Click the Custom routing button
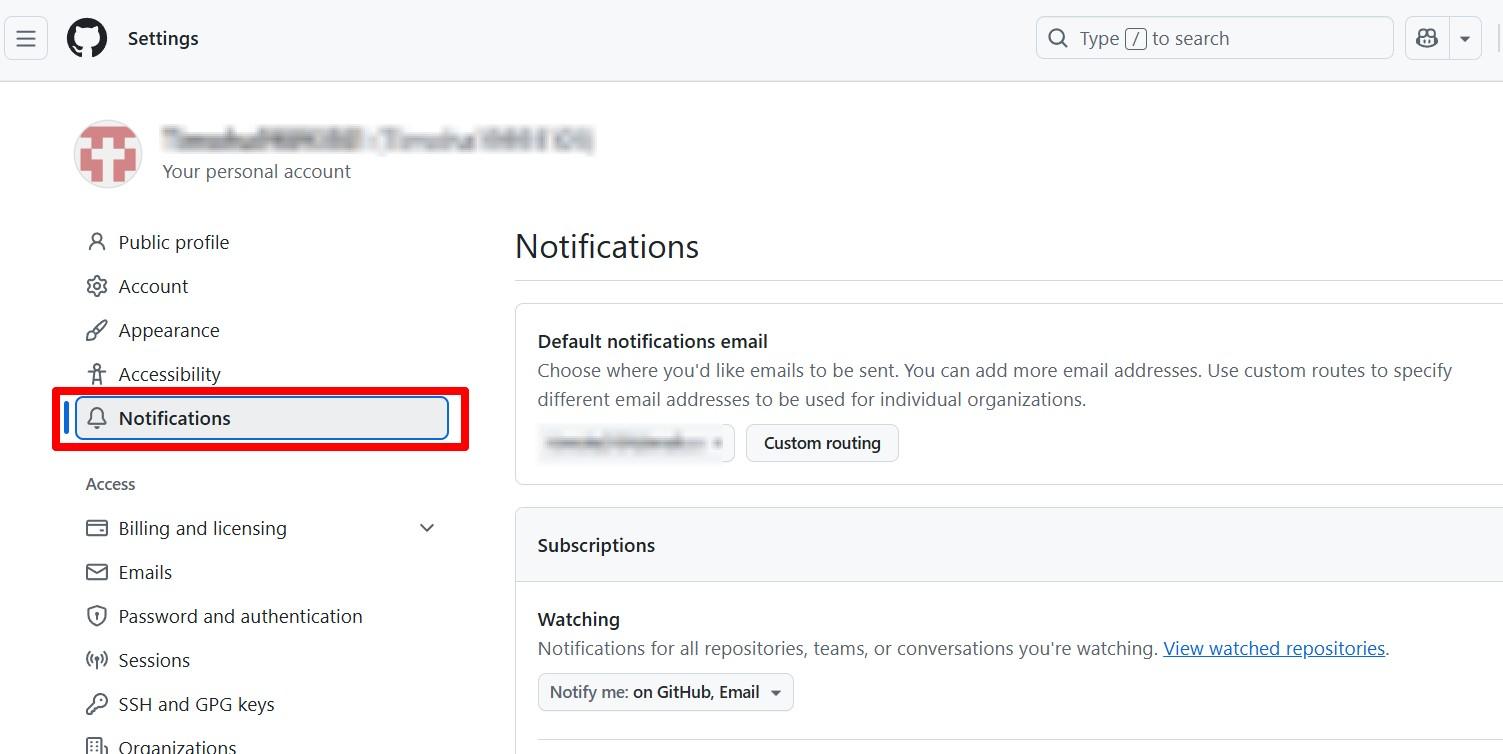The width and height of the screenshot is (1503, 754). click(x=822, y=443)
